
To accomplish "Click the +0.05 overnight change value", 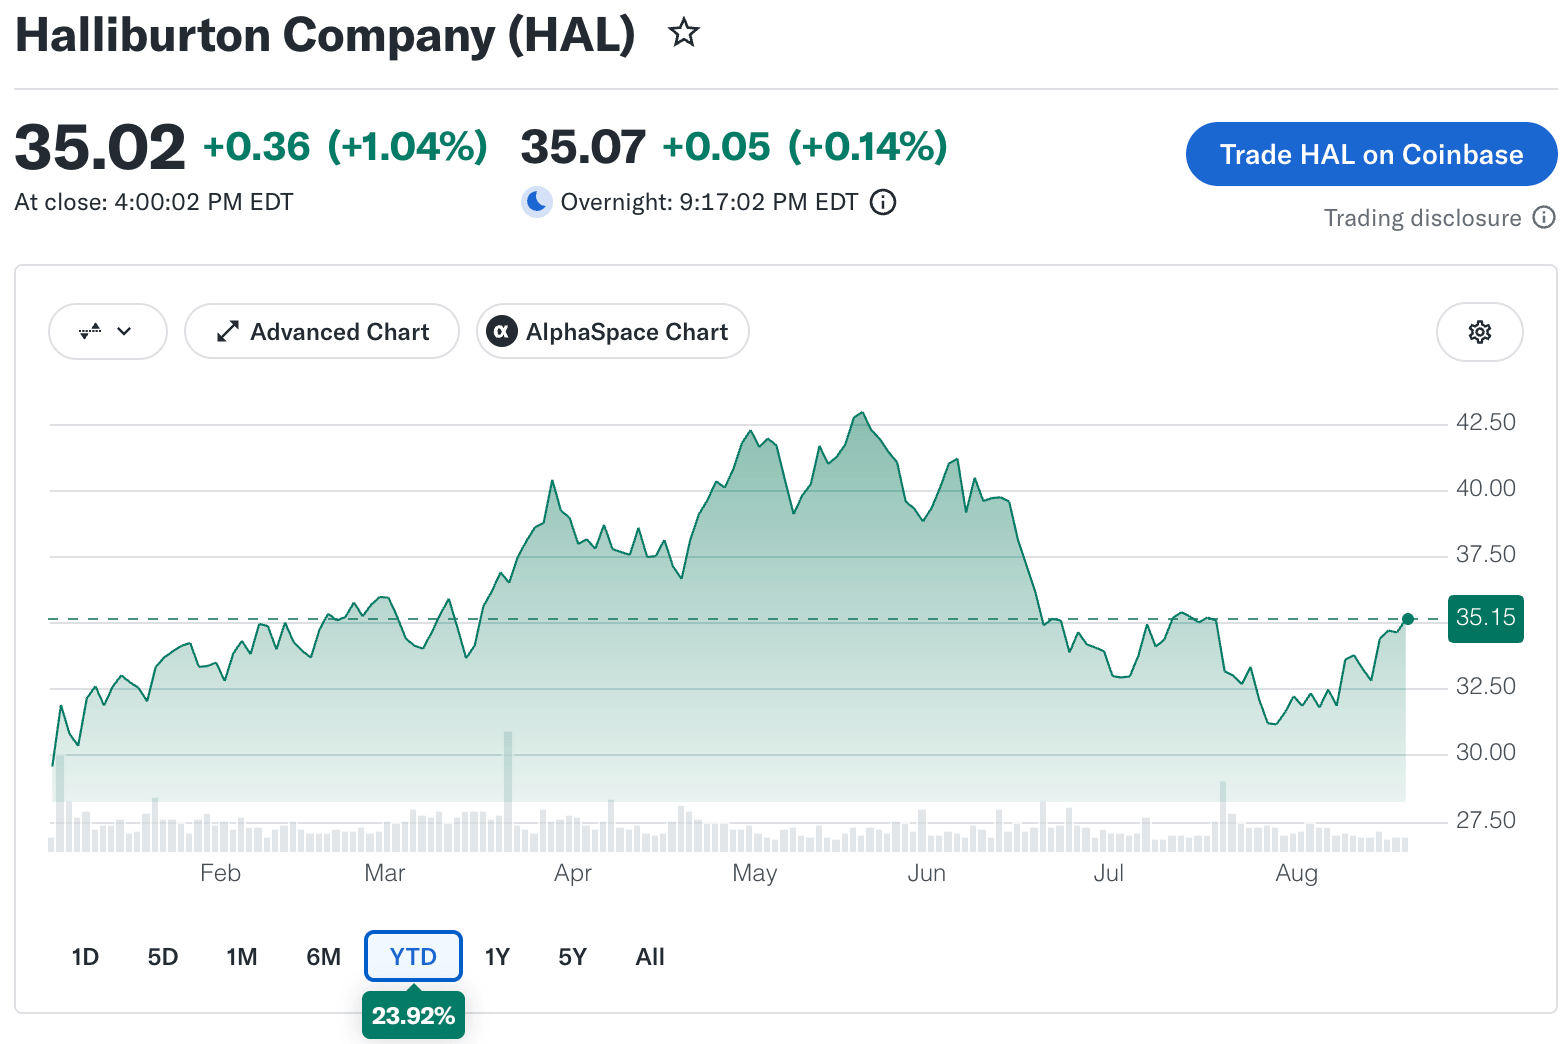I will (716, 147).
